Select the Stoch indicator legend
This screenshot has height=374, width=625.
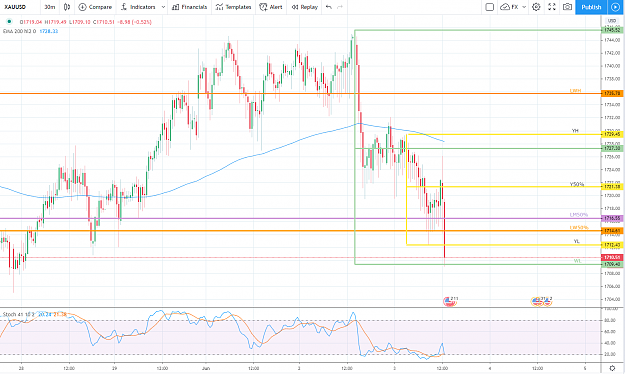[19, 314]
